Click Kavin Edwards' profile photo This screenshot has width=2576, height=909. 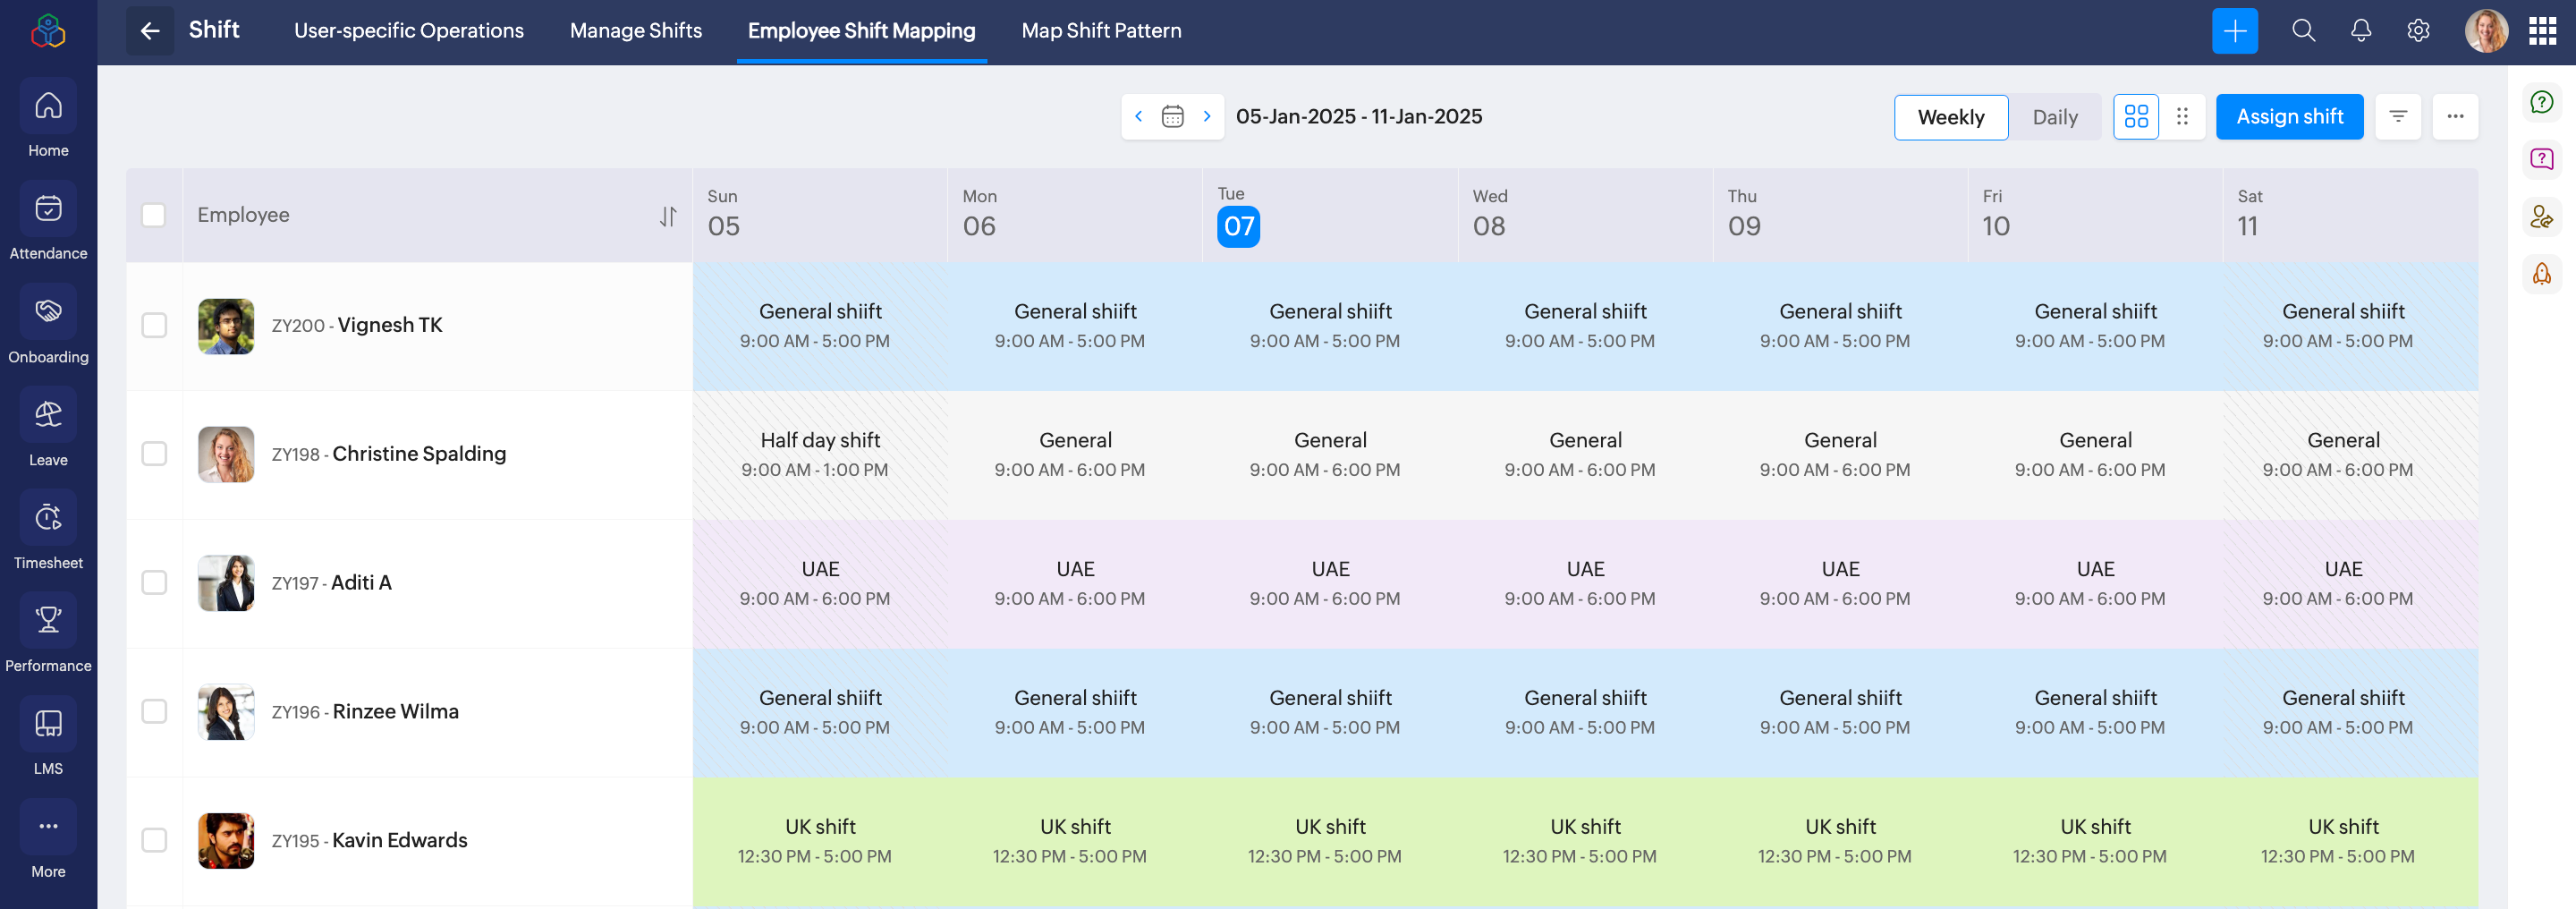click(x=226, y=840)
